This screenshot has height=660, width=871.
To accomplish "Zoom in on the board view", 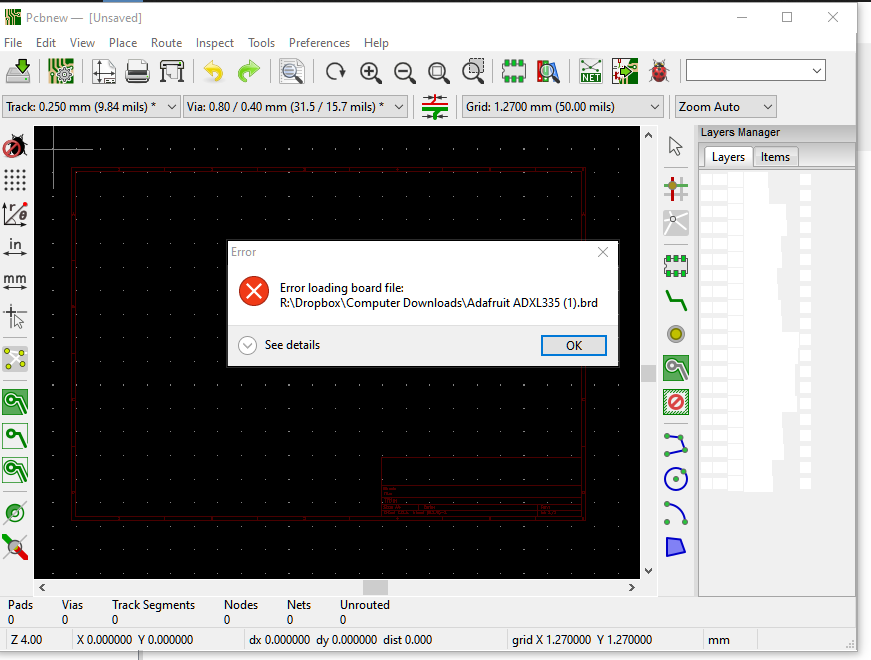I will (370, 72).
